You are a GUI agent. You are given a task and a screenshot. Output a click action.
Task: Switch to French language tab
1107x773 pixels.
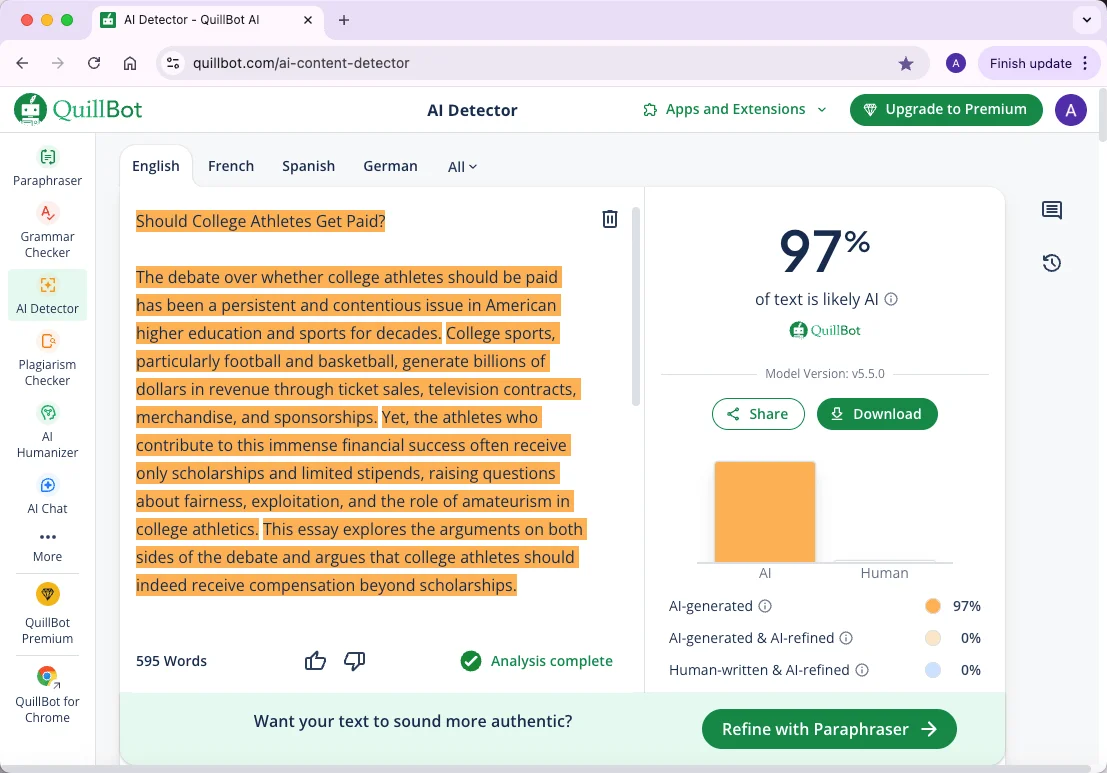coord(231,166)
